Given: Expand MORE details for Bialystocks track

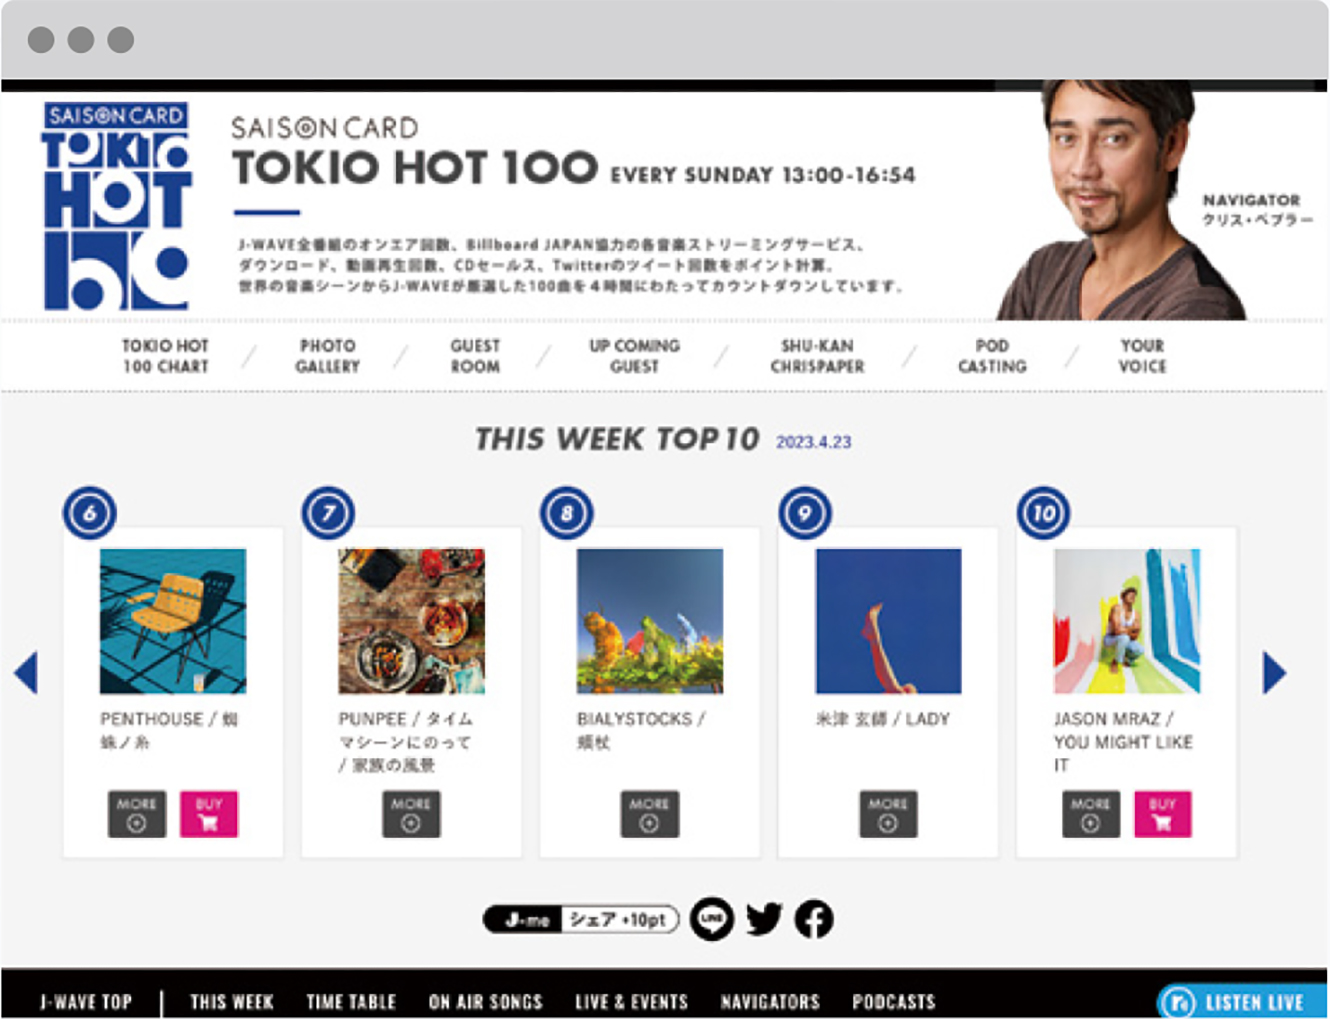Looking at the screenshot, I should coord(649,814).
